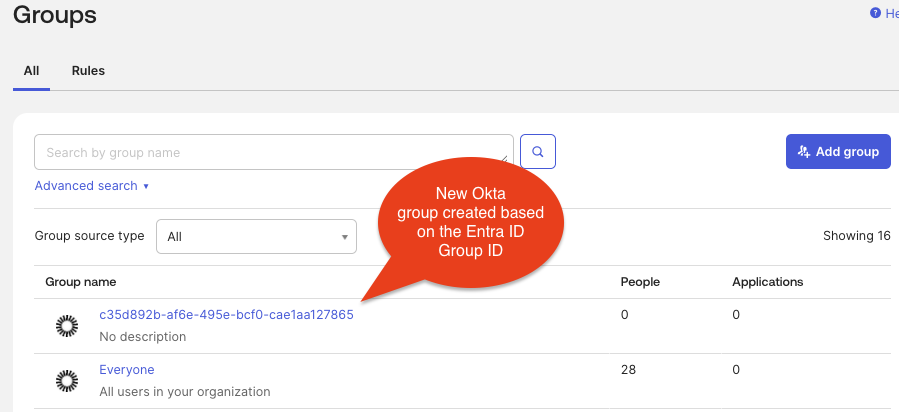Click the Group name column header
The height and width of the screenshot is (412, 899).
(81, 282)
